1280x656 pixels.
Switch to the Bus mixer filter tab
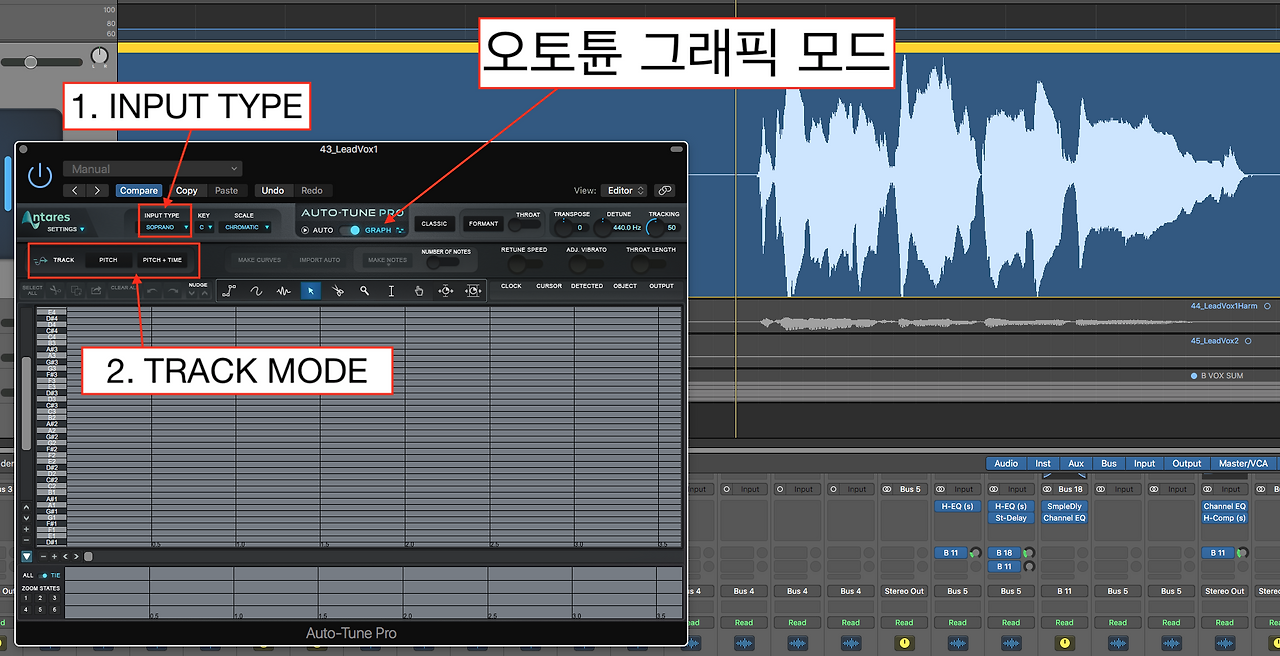pyautogui.click(x=1109, y=463)
